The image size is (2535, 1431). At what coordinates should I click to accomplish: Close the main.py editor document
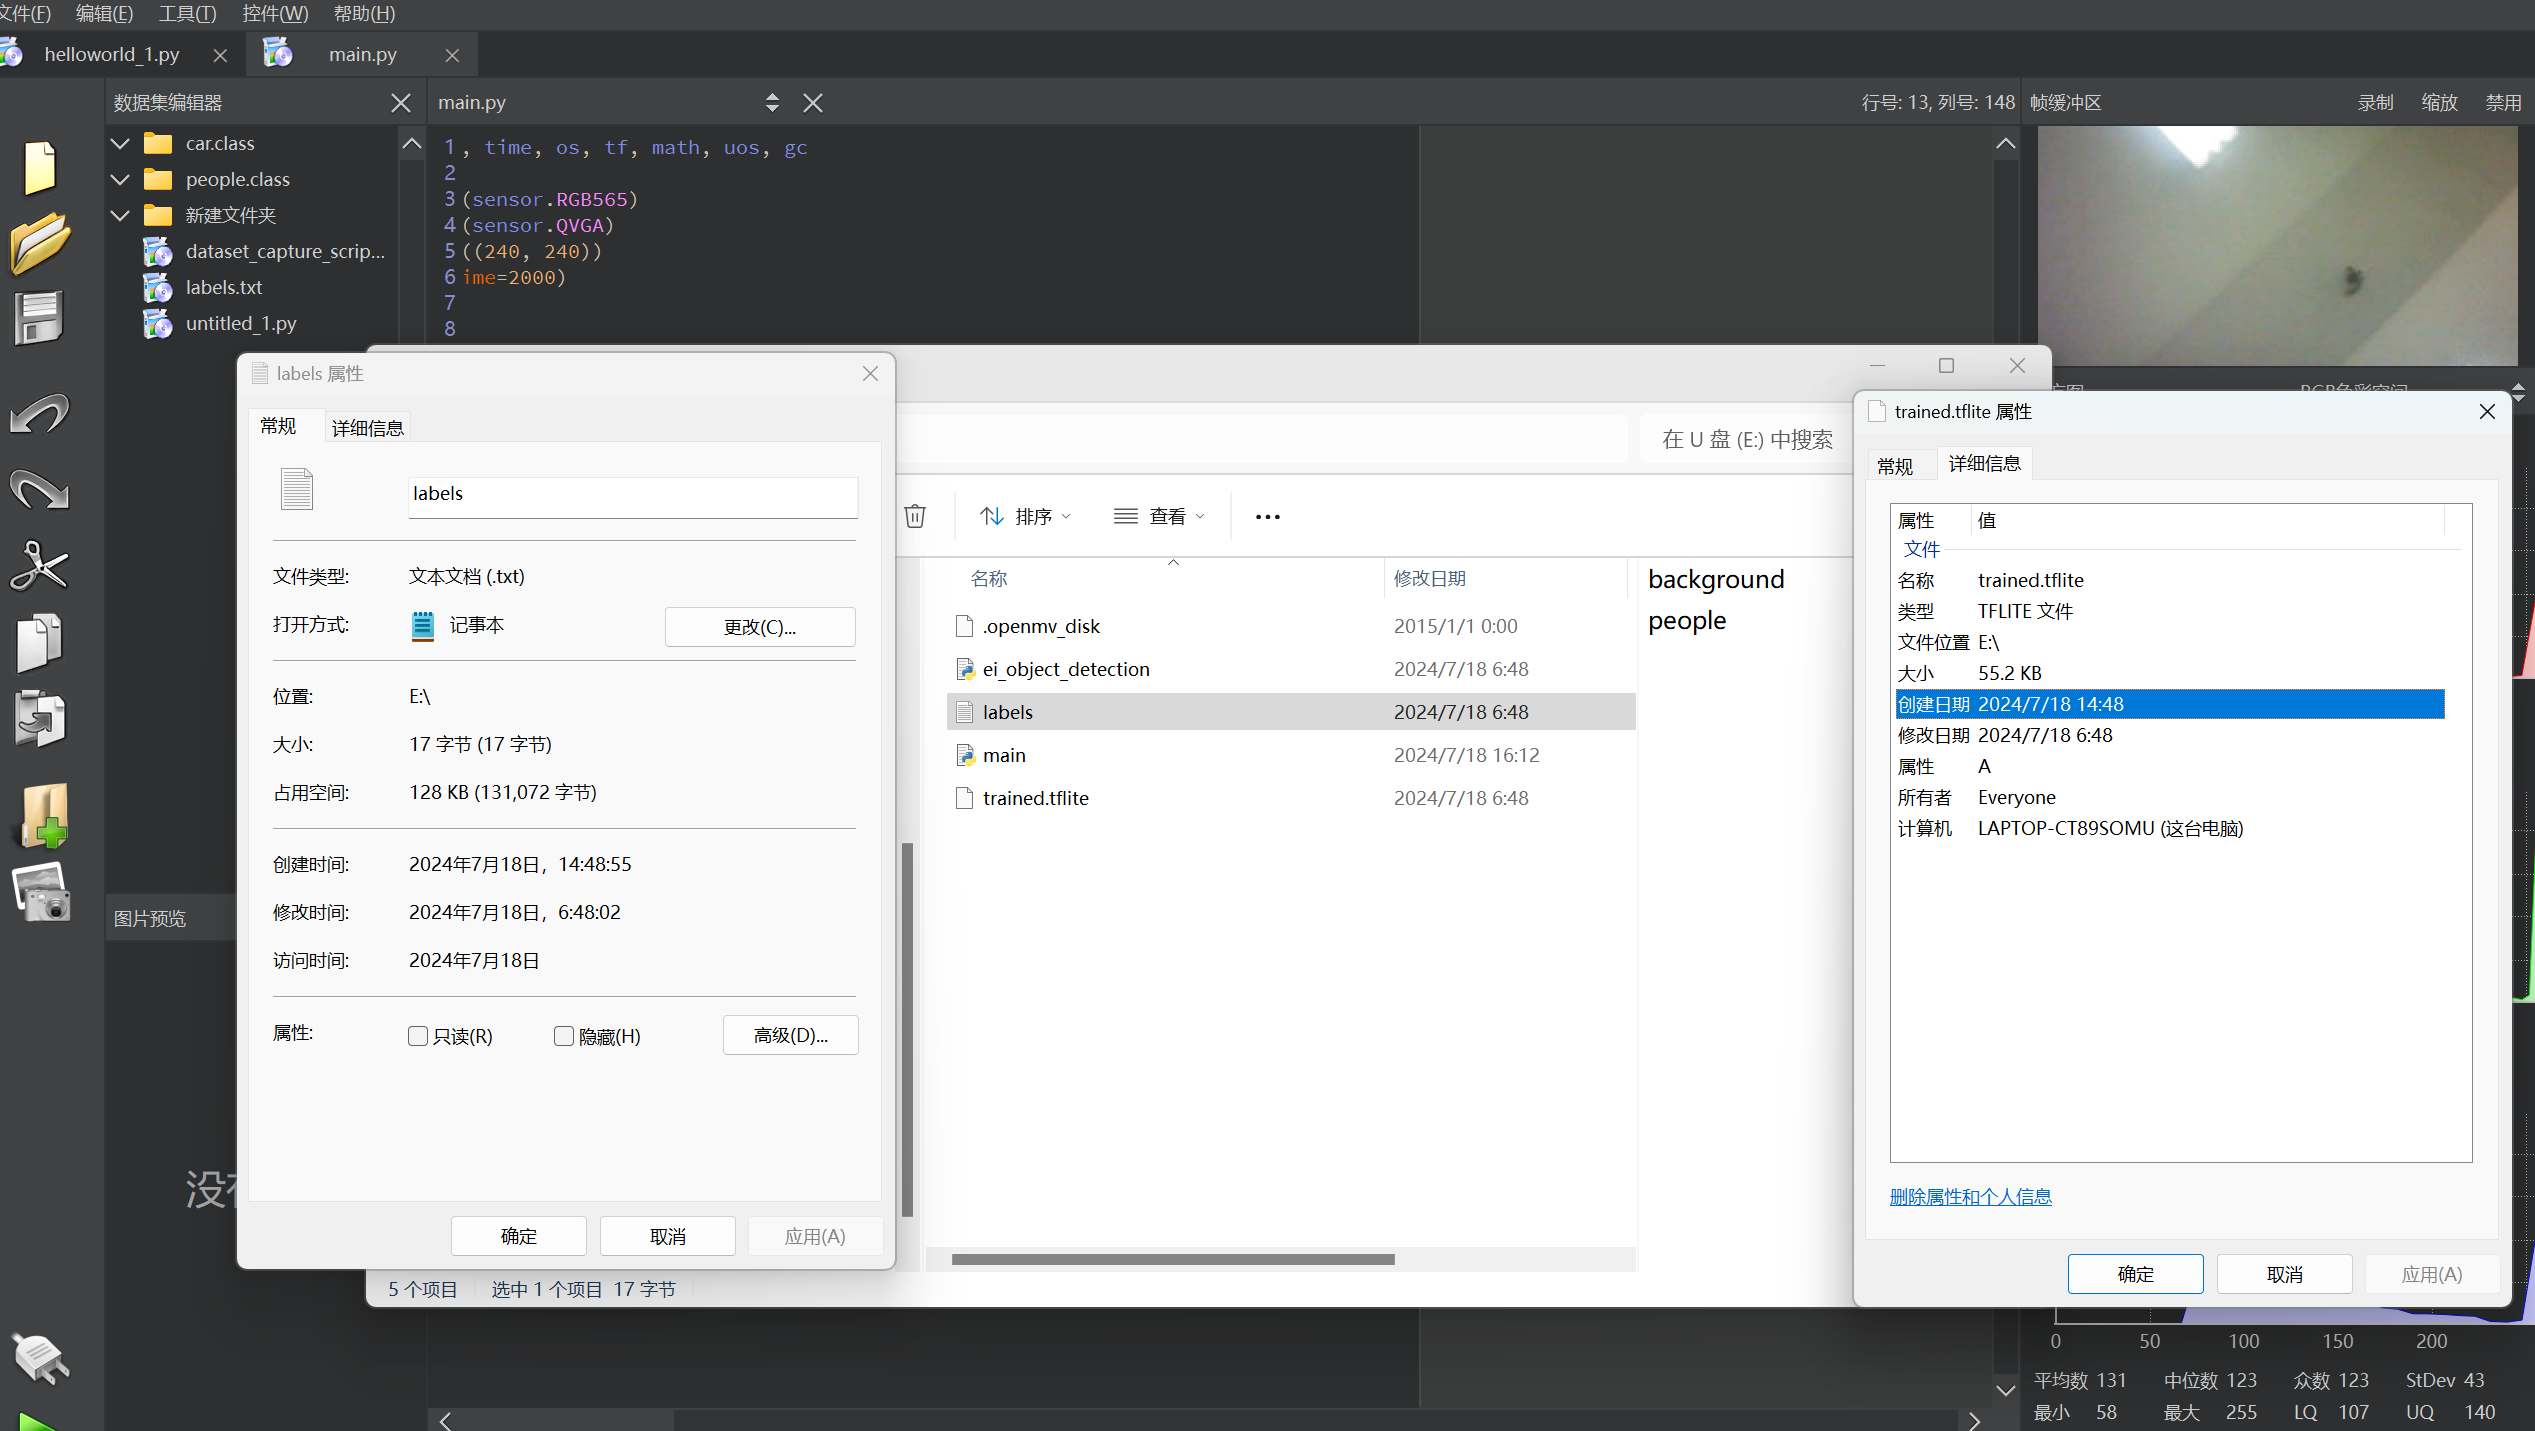click(813, 103)
